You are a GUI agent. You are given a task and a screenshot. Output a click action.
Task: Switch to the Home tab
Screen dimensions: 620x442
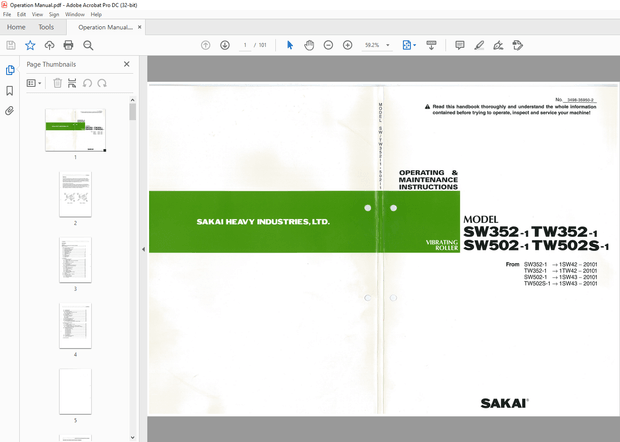pos(16,27)
